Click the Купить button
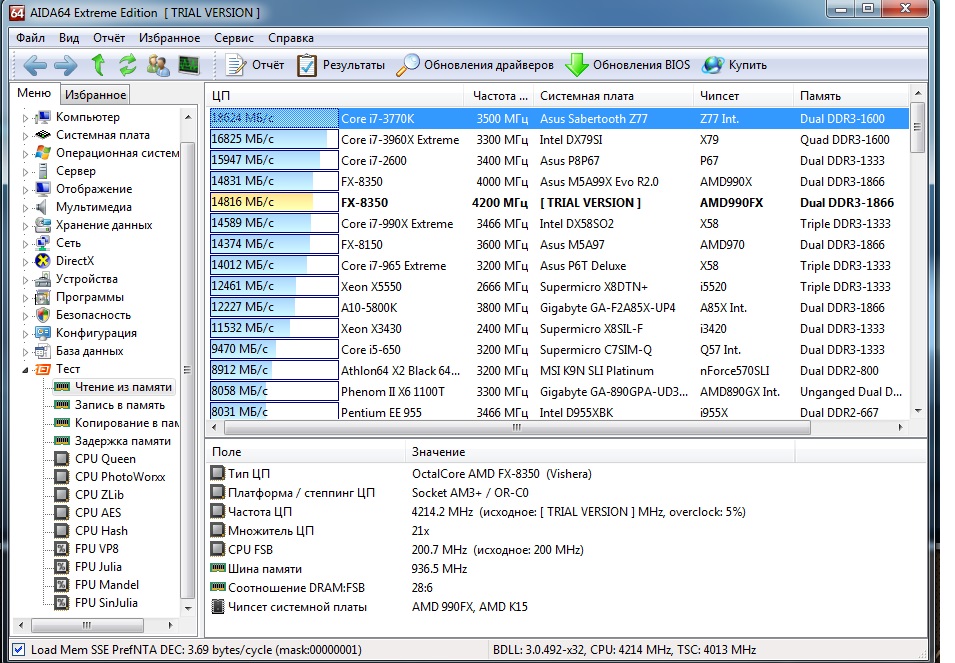Screen dimensions: 955x663 [735, 65]
